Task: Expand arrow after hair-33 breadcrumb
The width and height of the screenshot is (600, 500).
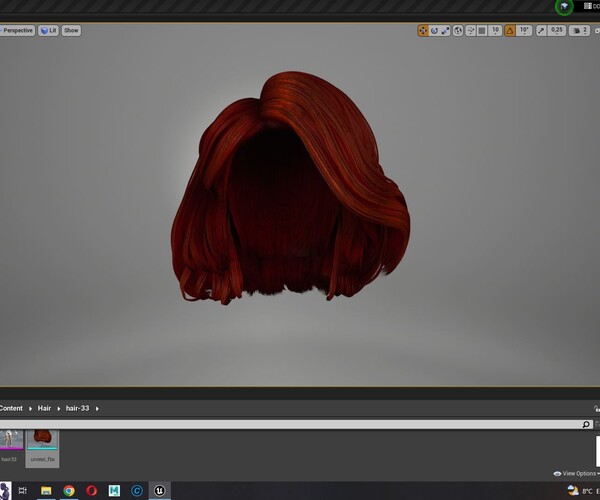Action: click(x=97, y=409)
